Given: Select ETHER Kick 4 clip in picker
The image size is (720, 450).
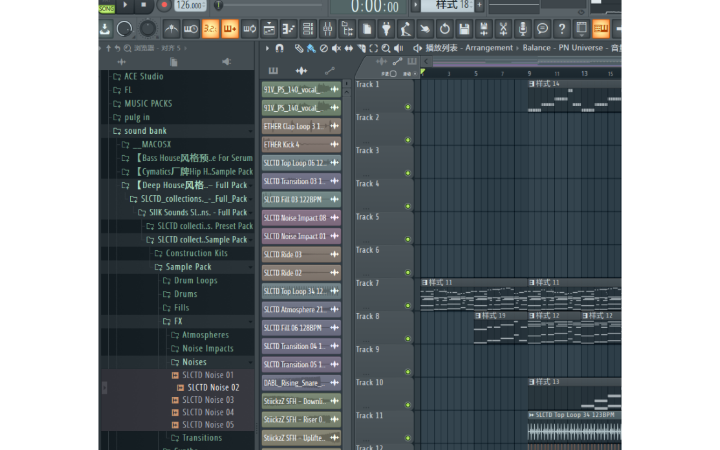Looking at the screenshot, I should tap(301, 145).
